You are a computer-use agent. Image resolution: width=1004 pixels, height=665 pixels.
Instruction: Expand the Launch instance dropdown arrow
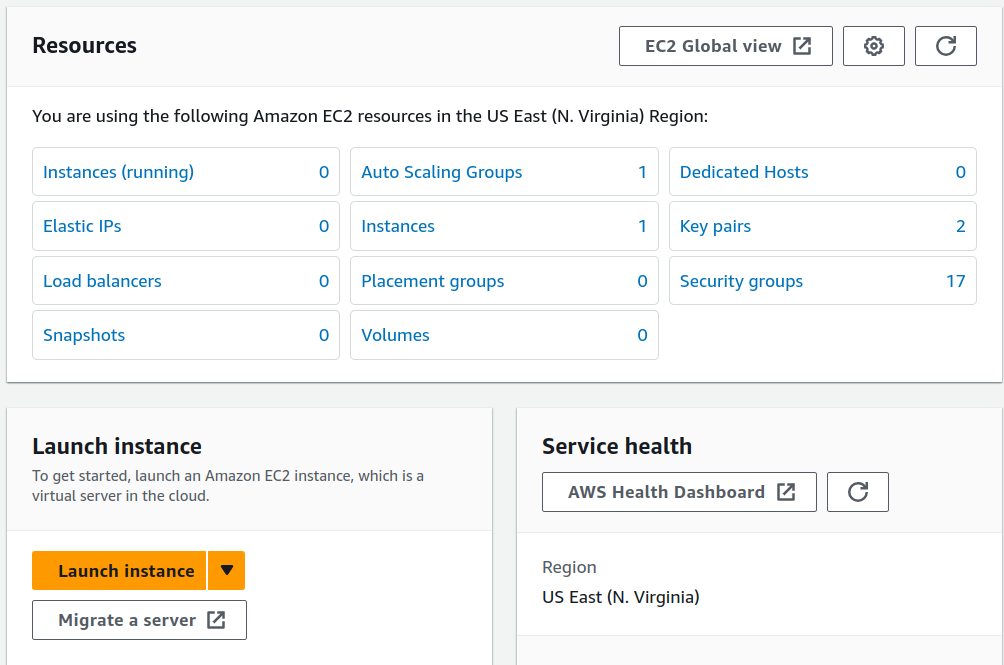pyautogui.click(x=226, y=570)
